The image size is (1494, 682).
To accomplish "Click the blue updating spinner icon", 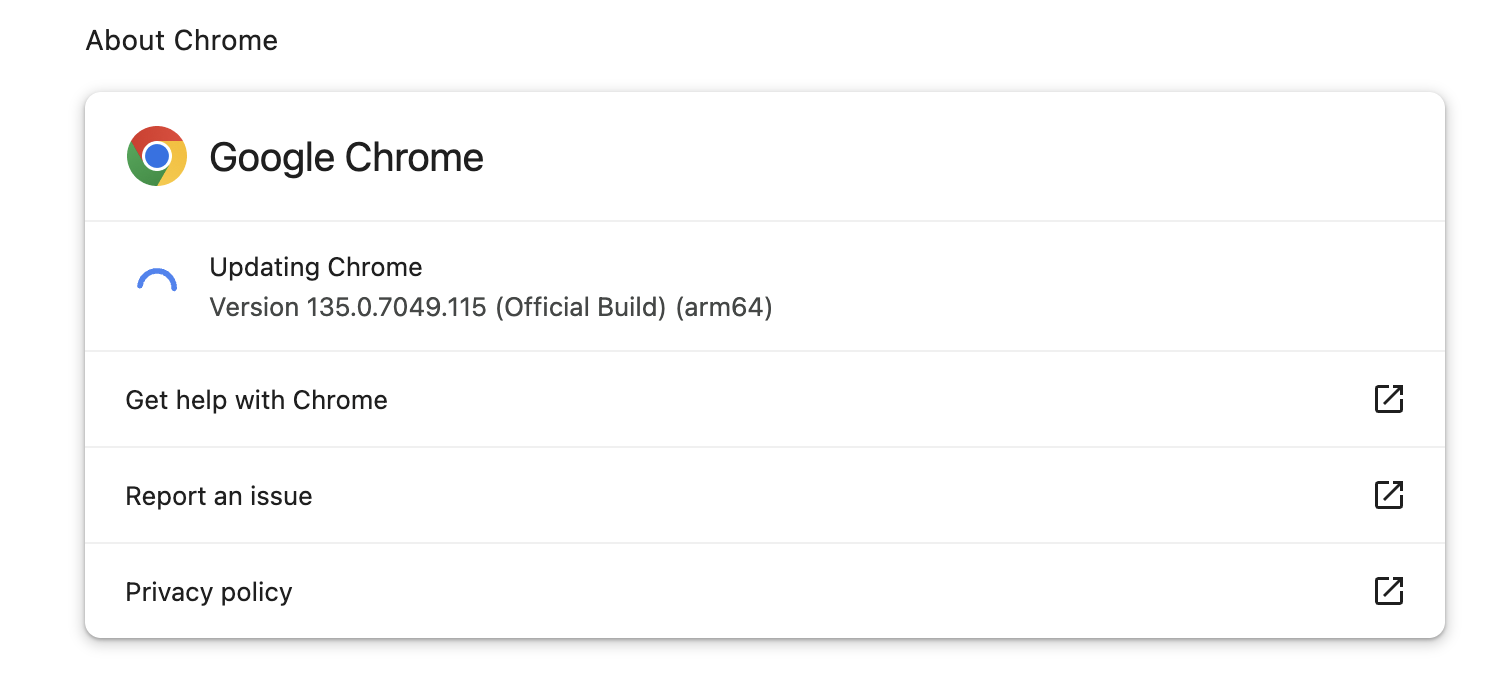I will pos(157,280).
